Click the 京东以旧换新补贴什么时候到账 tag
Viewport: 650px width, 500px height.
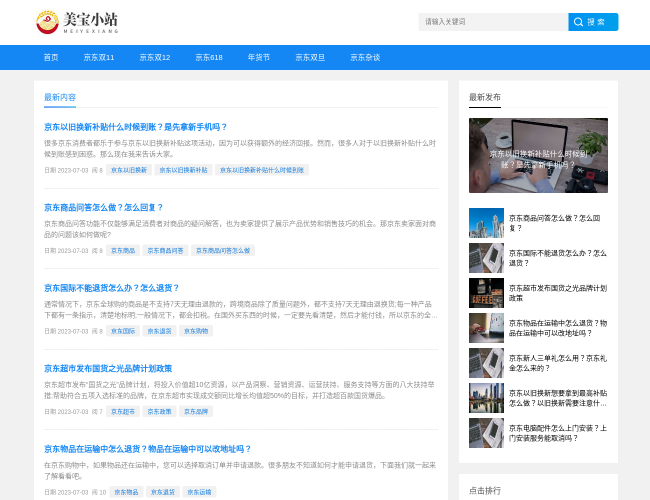click(262, 170)
